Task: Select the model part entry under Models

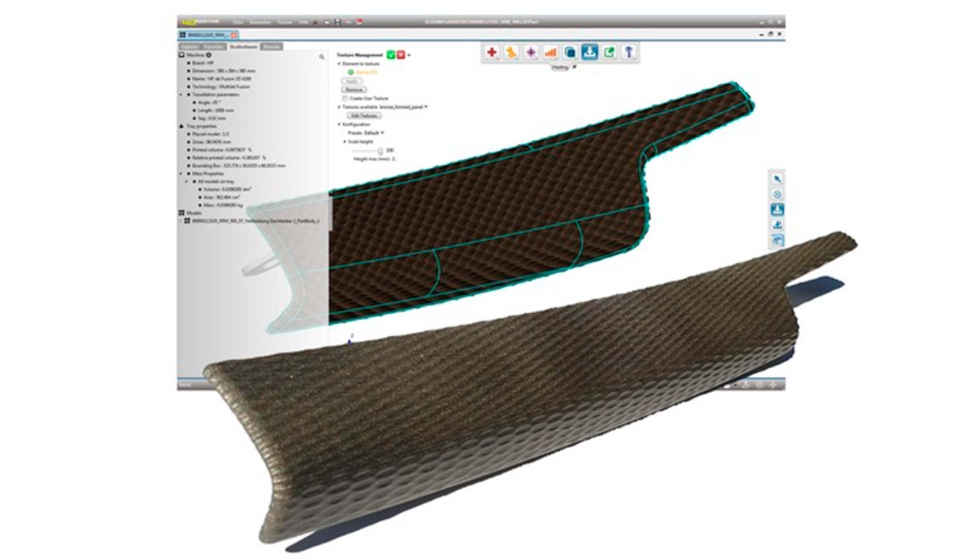Action: tap(255, 221)
